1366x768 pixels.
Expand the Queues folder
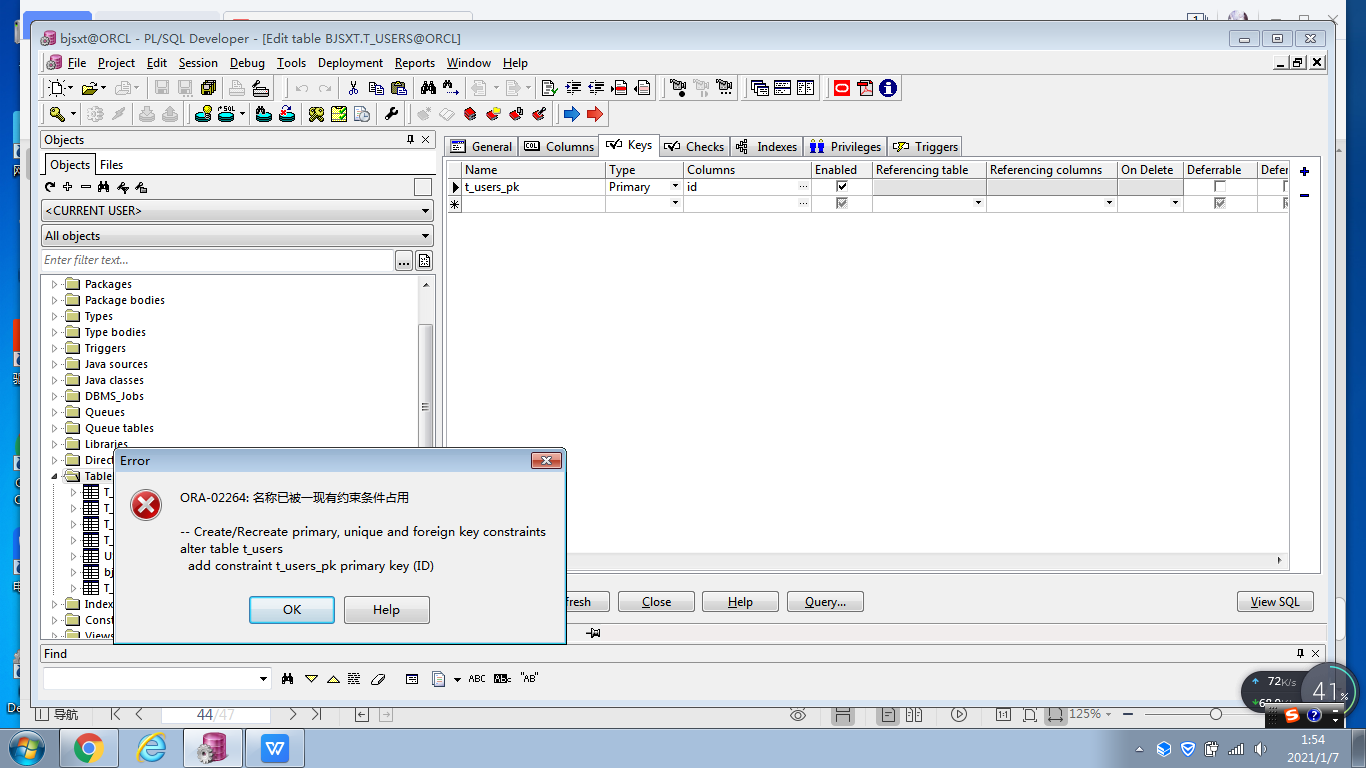[55, 412]
